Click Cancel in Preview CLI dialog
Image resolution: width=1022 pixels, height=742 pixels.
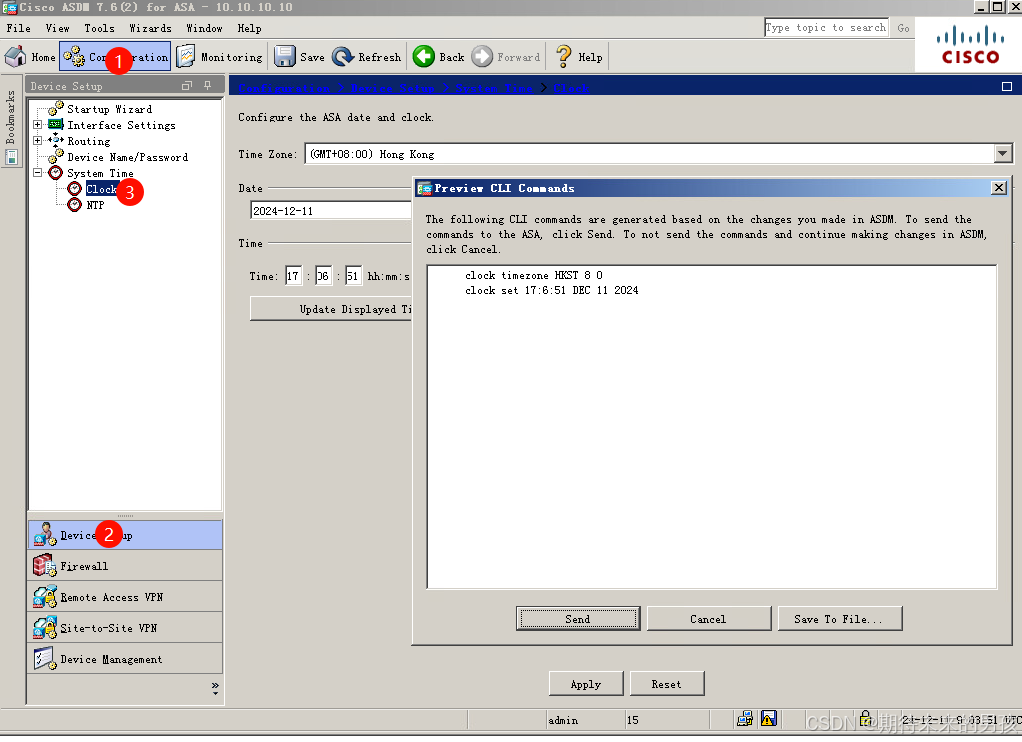(x=708, y=619)
